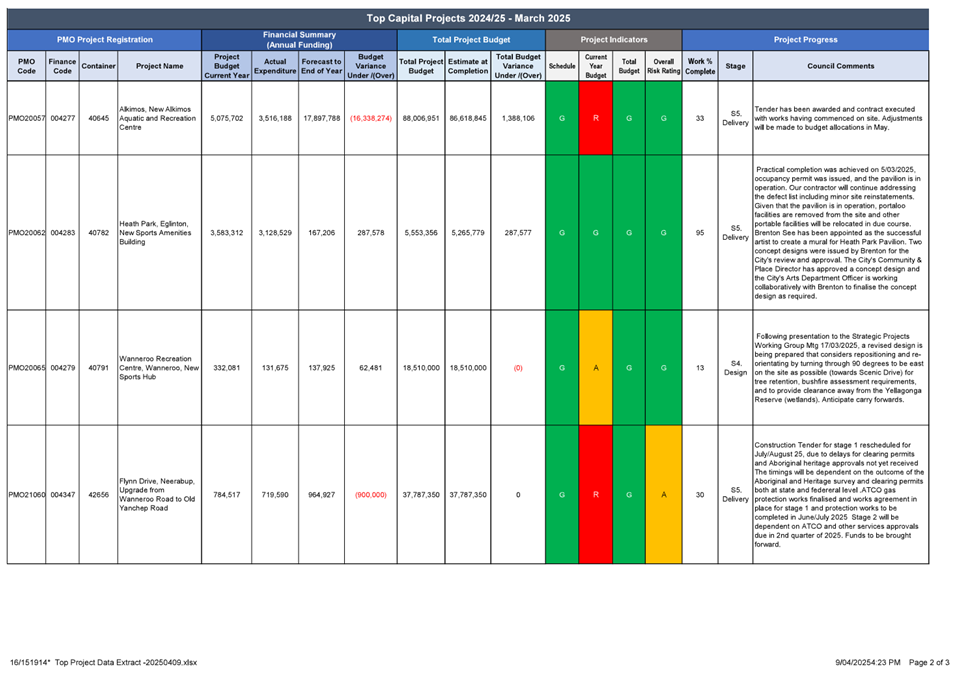Screen dimensions: 958x674
Task: Click the footer file name 'Top Project Data Extract -20250409.xlsx'
Action: (x=126, y=662)
